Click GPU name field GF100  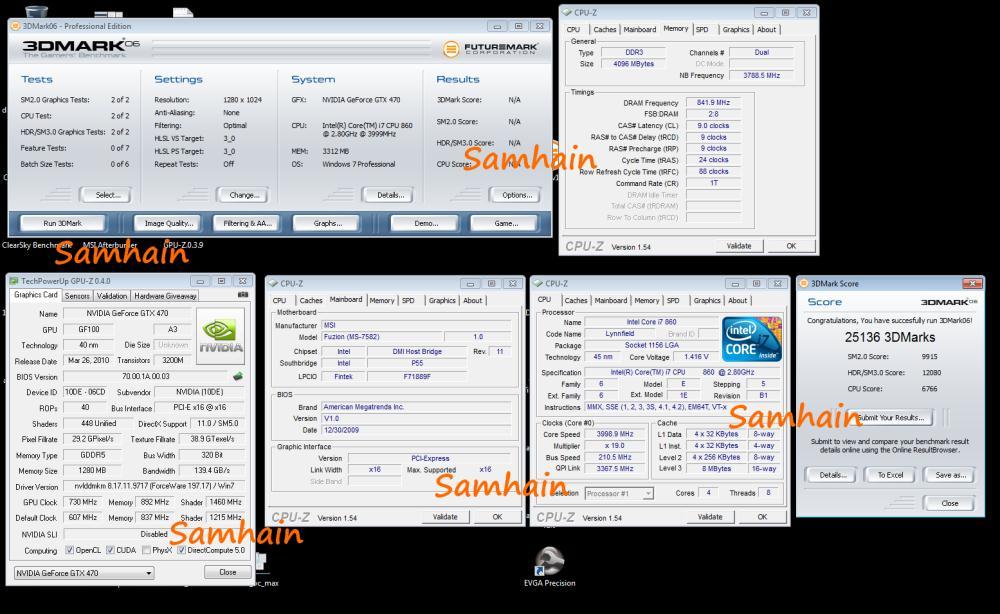pos(89,330)
